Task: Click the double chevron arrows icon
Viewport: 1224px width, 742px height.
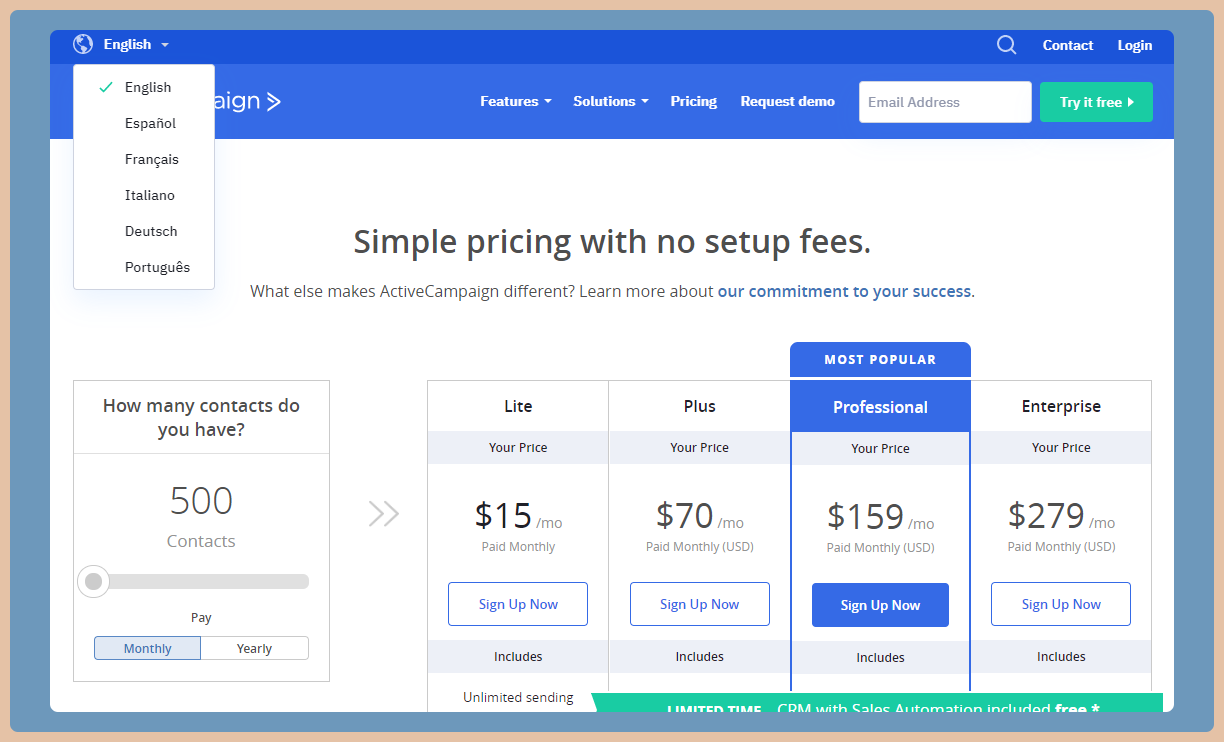Action: point(384,514)
